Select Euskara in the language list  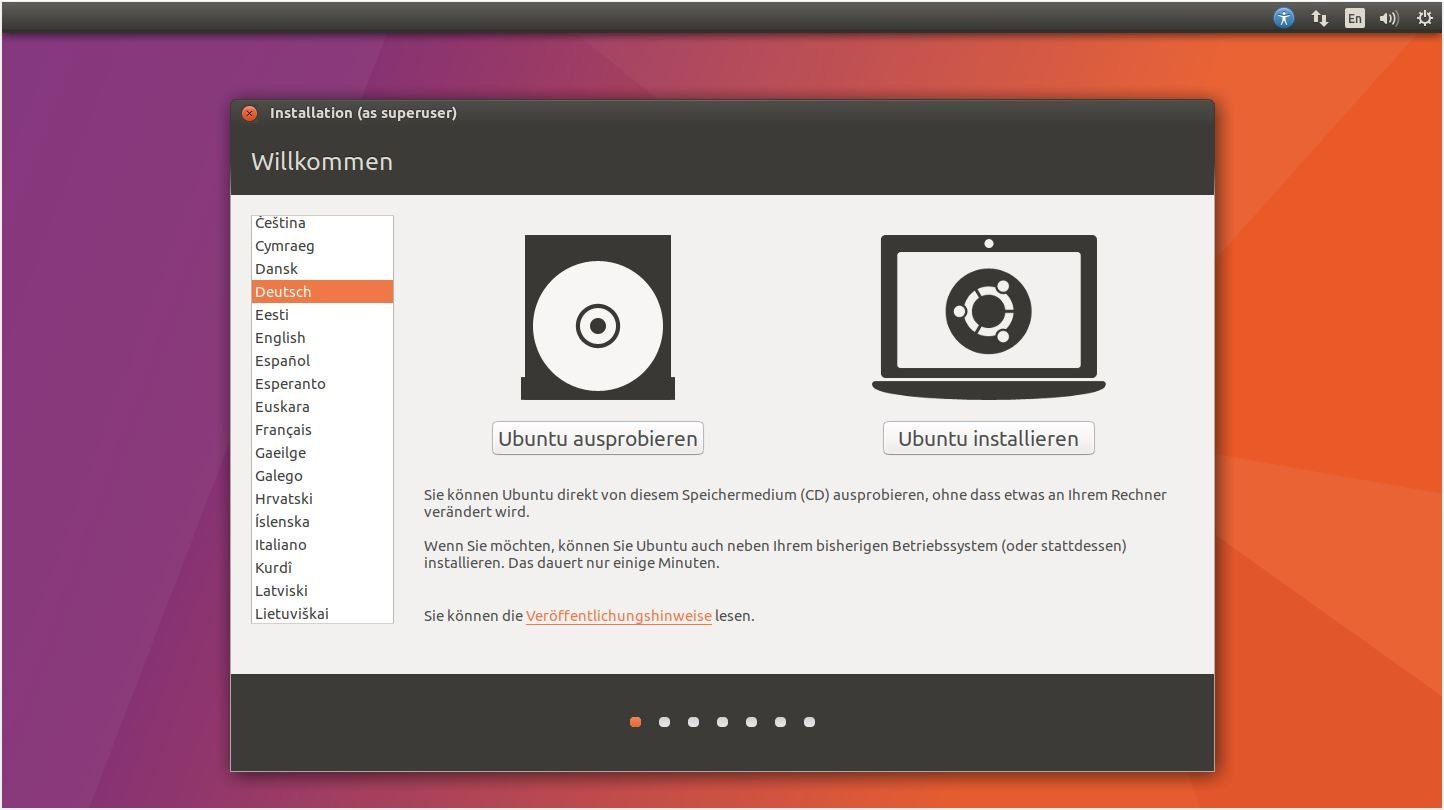coord(322,407)
